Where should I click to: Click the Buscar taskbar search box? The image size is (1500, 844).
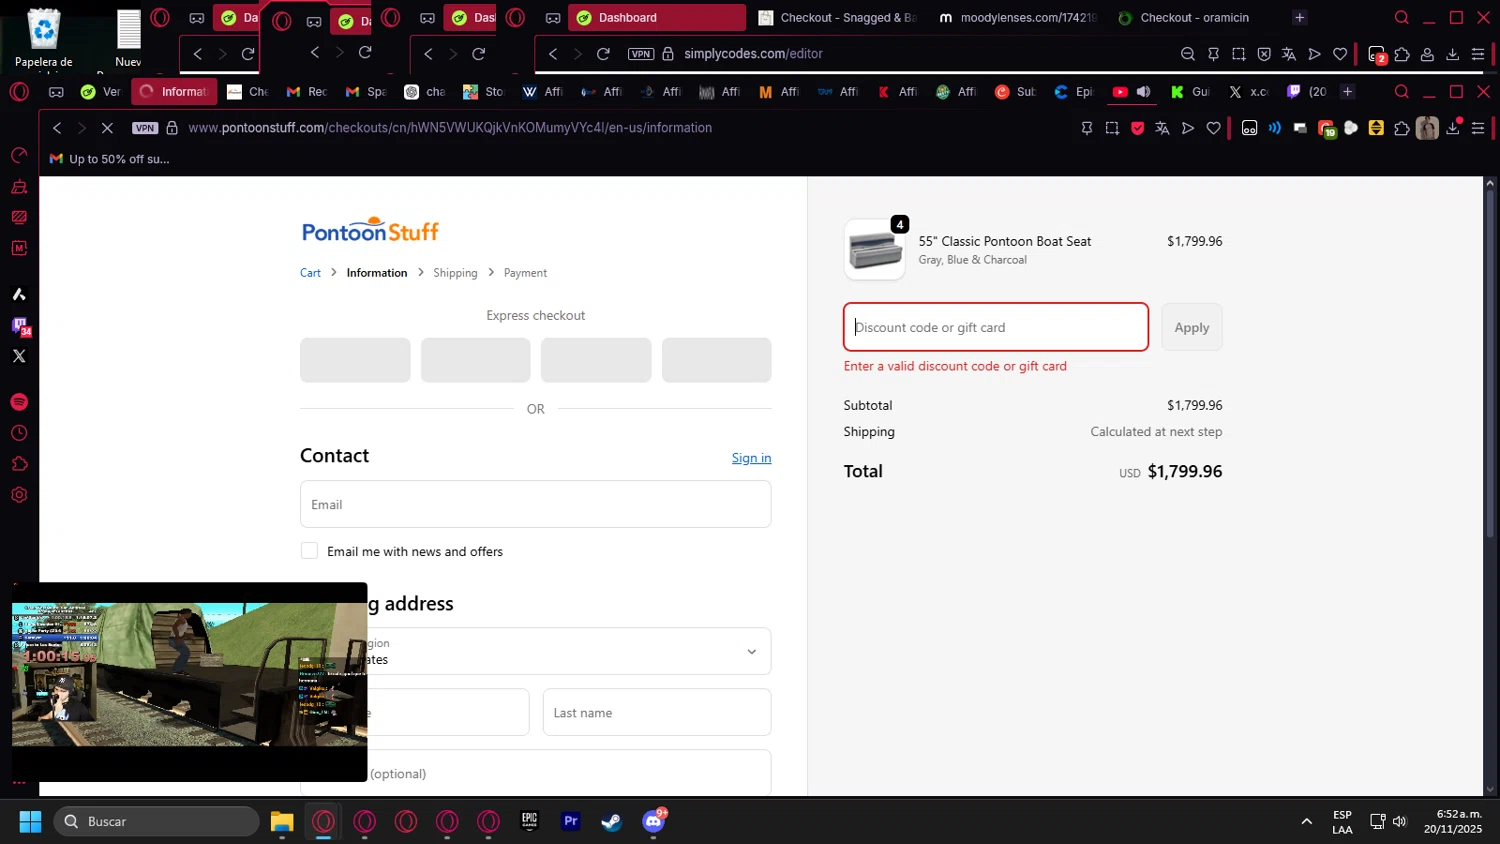[x=156, y=821]
